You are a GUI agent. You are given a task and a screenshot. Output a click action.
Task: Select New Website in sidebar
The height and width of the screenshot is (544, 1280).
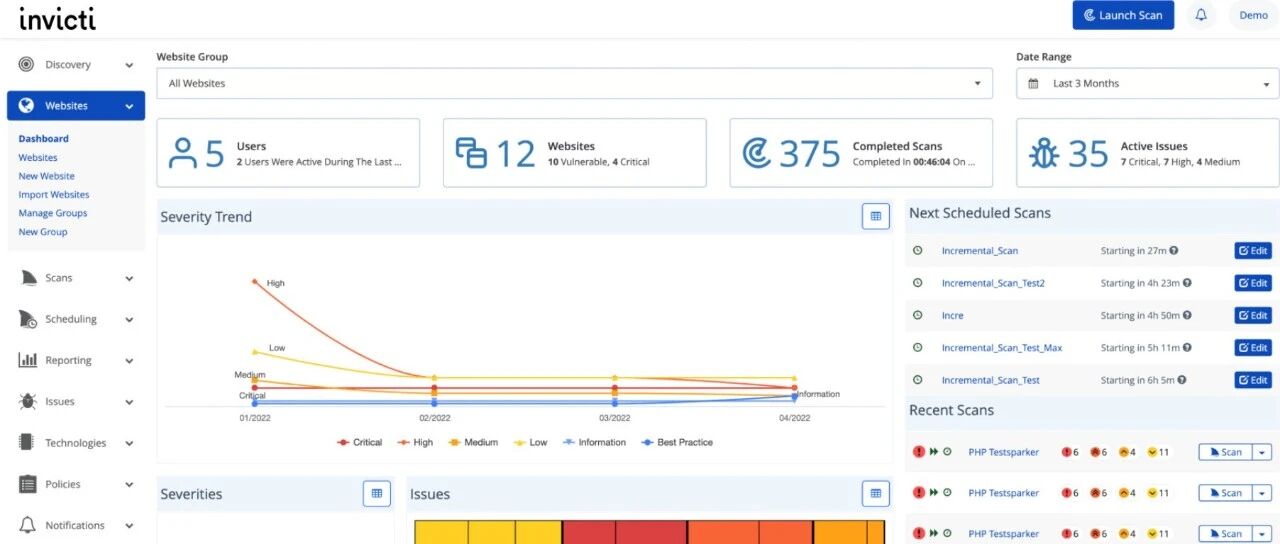pyautogui.click(x=46, y=176)
